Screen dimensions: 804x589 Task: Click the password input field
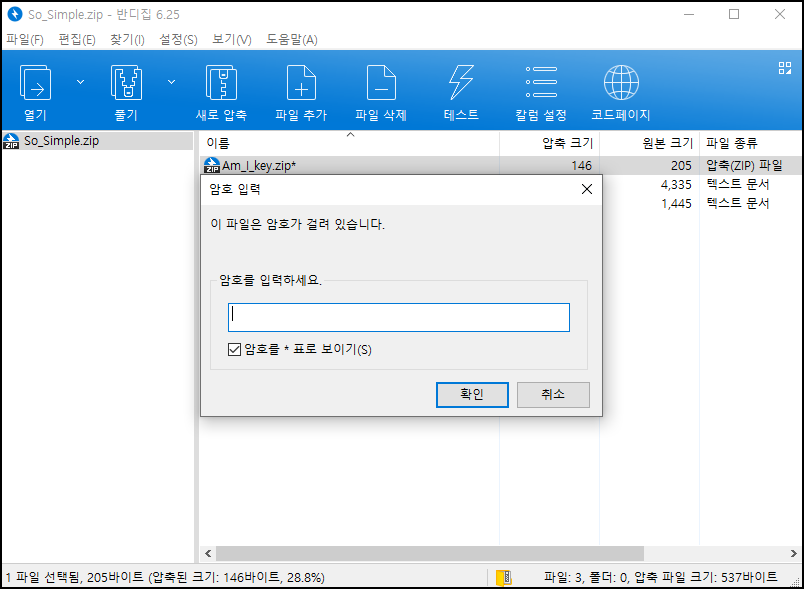pos(399,317)
